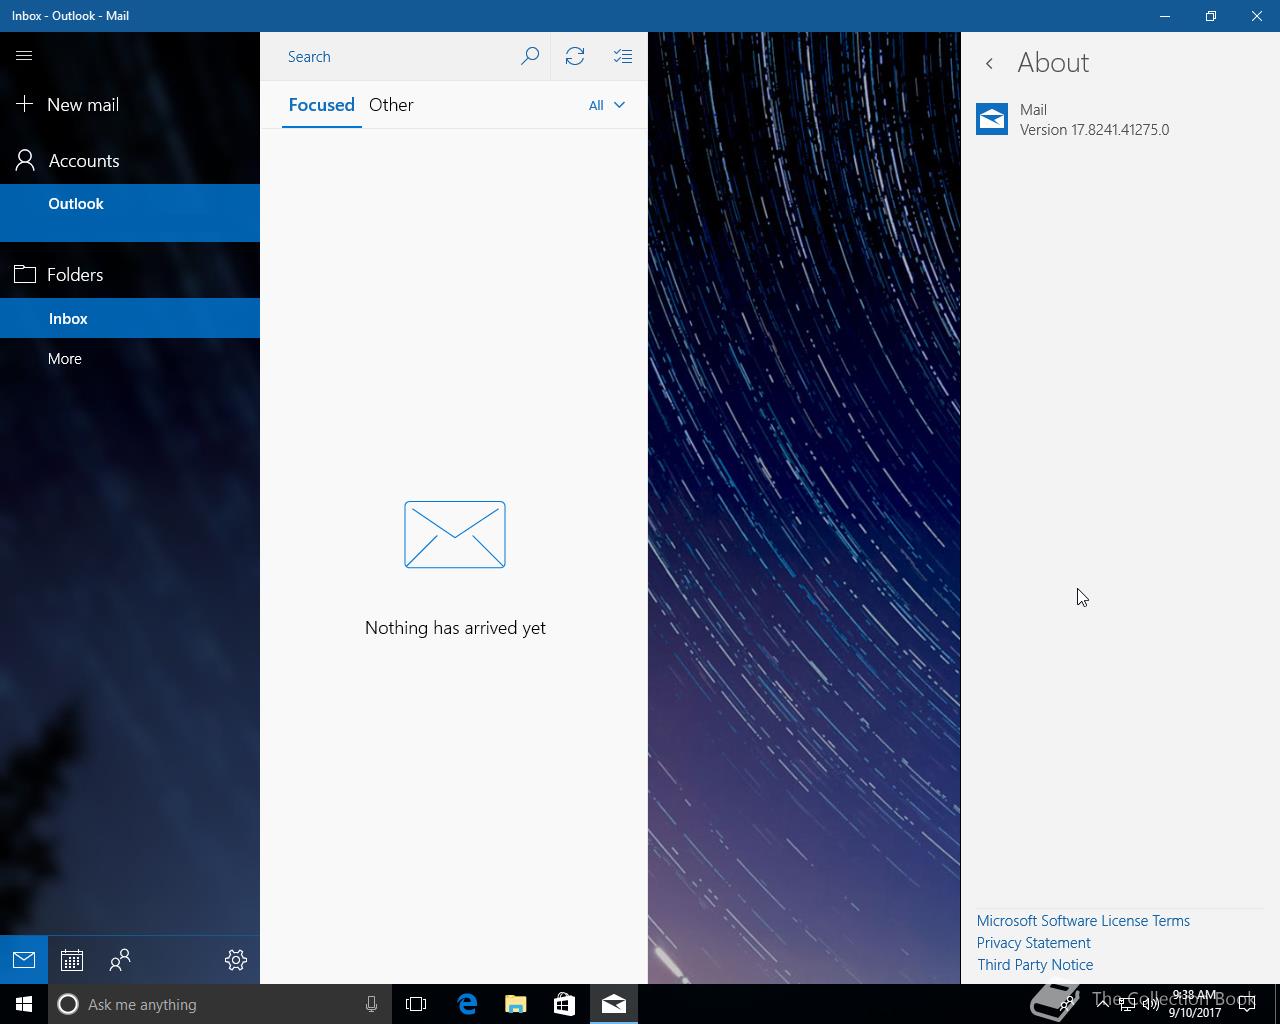1280x1024 pixels.
Task: Switch to the Calendar app
Action: pos(72,960)
